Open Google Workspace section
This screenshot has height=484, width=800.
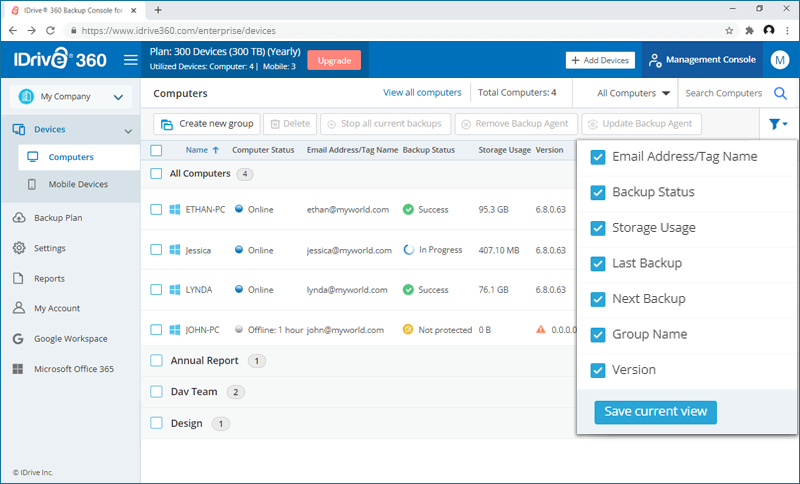click(70, 339)
